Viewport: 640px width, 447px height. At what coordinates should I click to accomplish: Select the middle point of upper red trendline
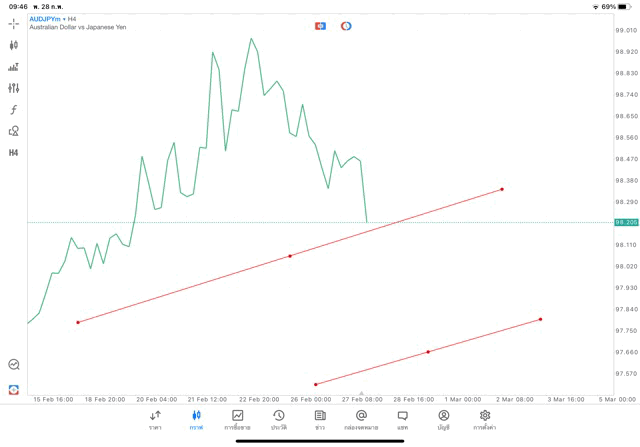click(x=290, y=256)
